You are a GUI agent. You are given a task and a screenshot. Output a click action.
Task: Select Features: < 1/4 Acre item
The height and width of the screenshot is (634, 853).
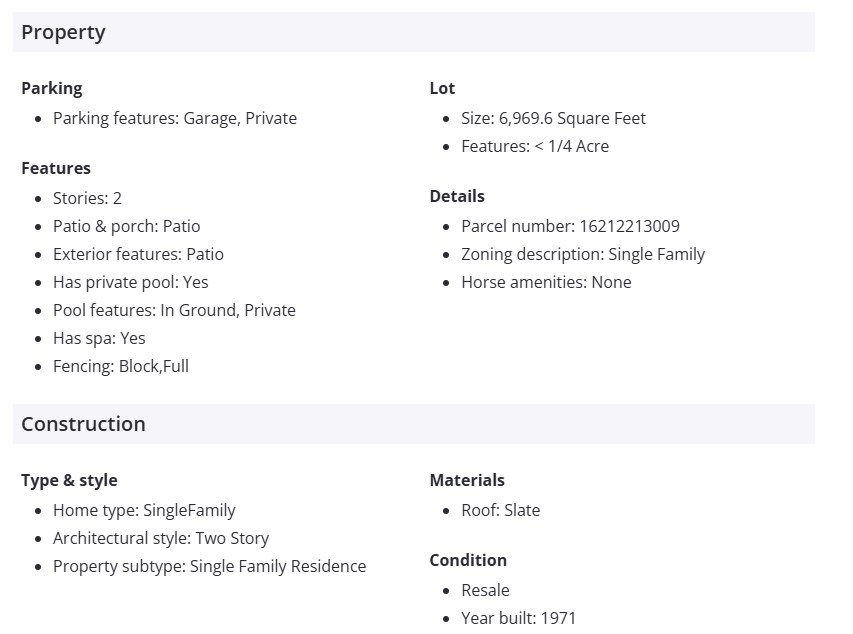[535, 146]
